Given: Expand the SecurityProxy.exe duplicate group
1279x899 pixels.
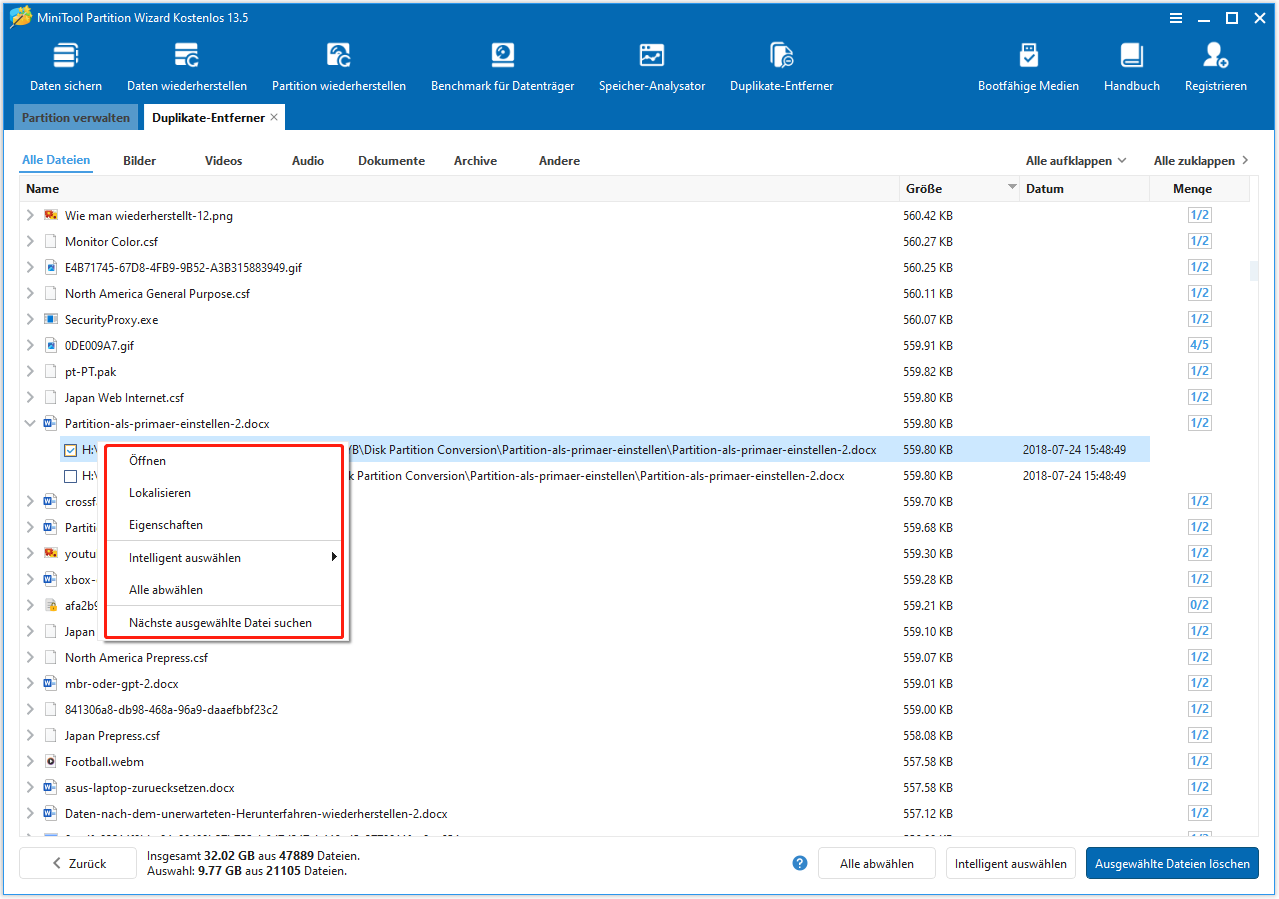Looking at the screenshot, I should click(x=30, y=320).
